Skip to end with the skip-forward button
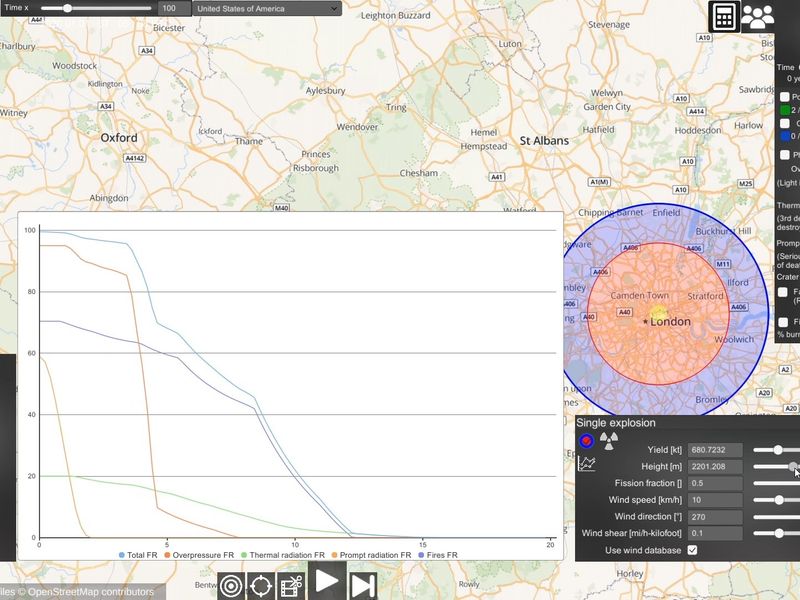The height and width of the screenshot is (600, 800). pyautogui.click(x=363, y=586)
